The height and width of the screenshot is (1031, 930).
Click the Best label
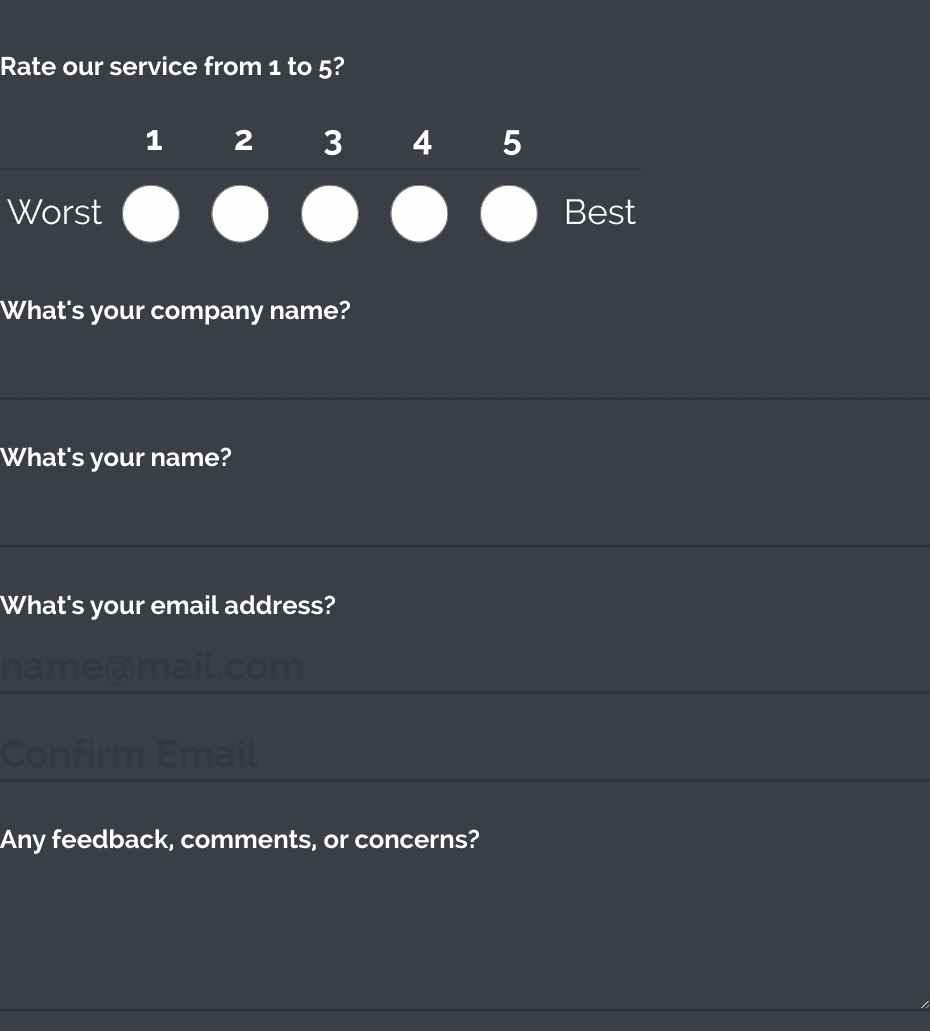point(599,213)
